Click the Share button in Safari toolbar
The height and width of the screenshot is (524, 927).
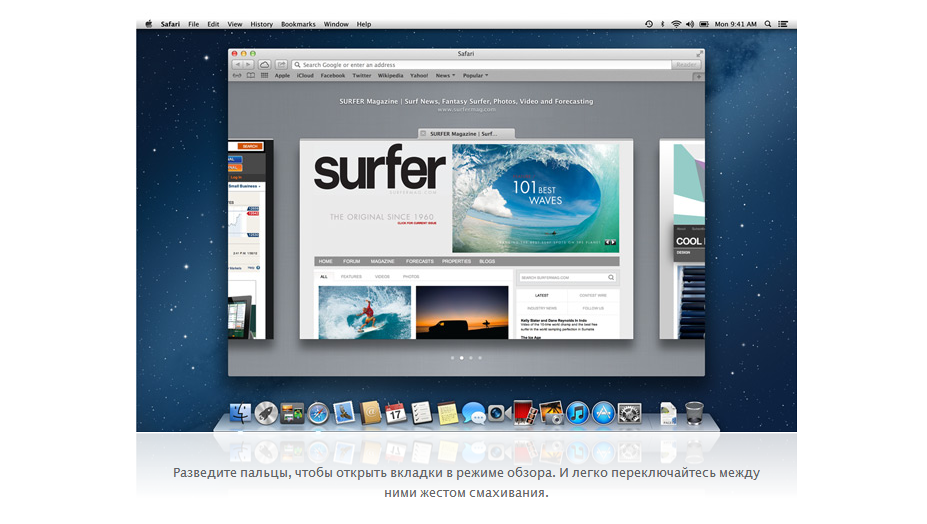[x=281, y=64]
